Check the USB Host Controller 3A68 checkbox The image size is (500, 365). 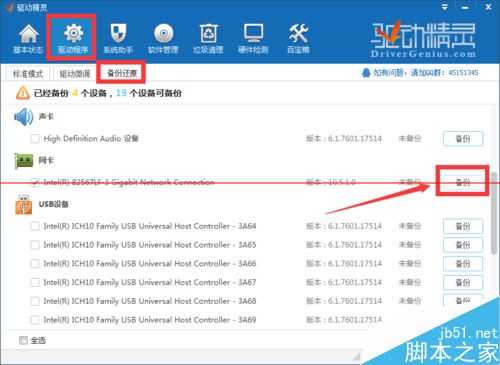35,301
